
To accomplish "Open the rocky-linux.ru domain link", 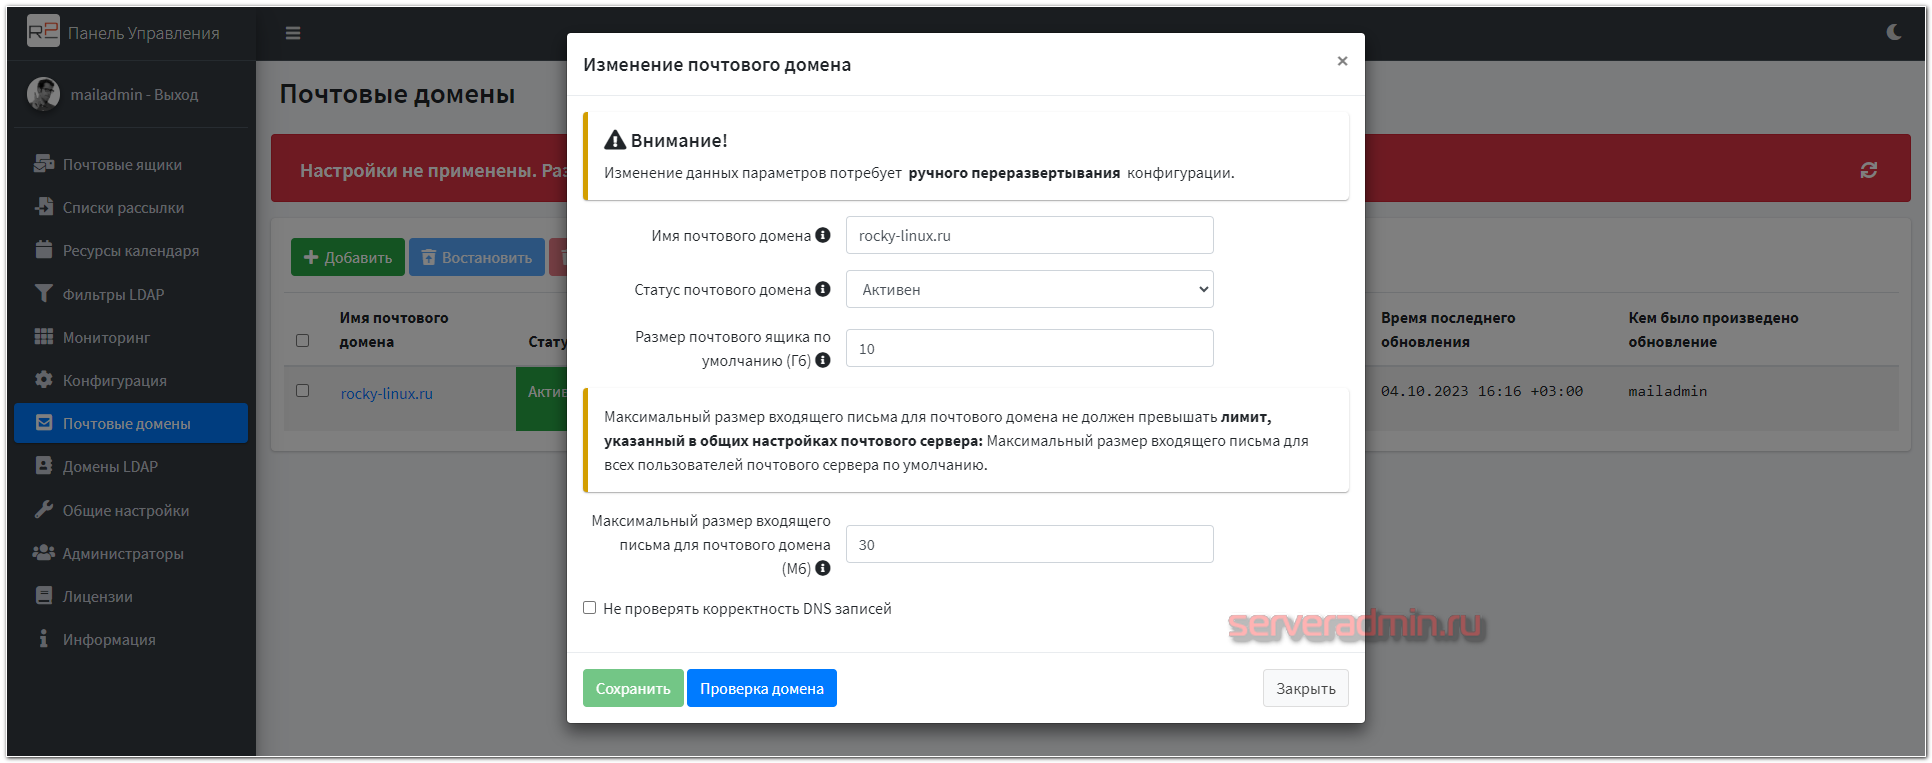I will 386,393.
